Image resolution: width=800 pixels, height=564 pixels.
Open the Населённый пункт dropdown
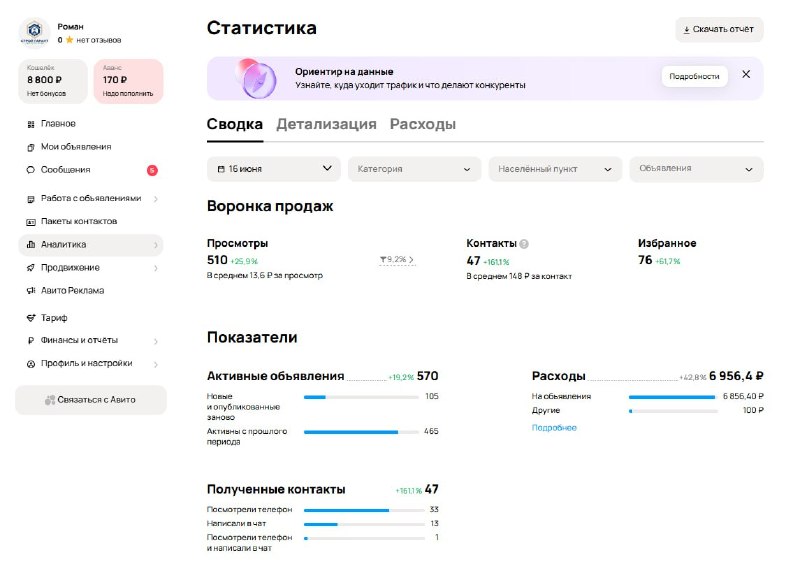pyautogui.click(x=555, y=169)
